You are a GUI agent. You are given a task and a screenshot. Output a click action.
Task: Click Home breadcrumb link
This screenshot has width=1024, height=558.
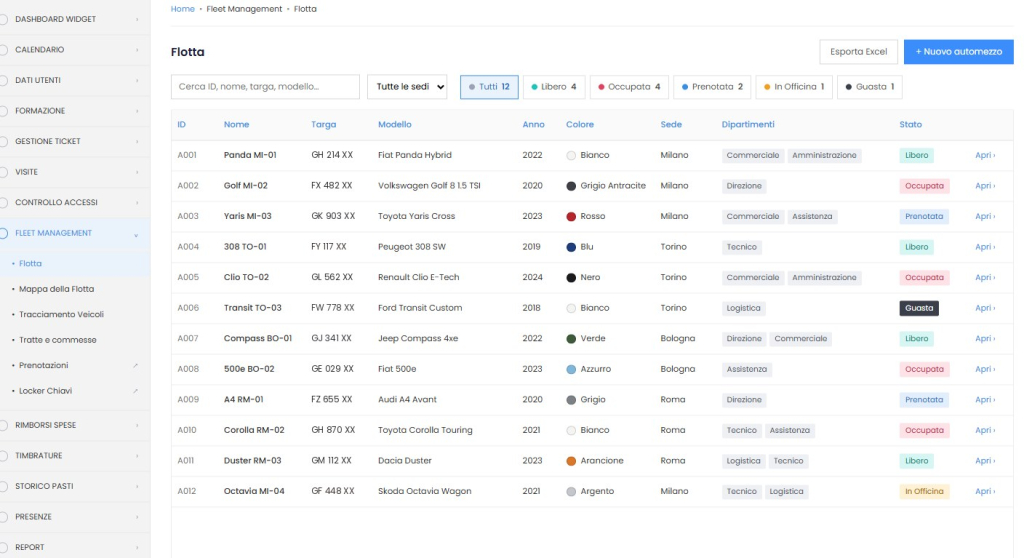click(x=182, y=9)
